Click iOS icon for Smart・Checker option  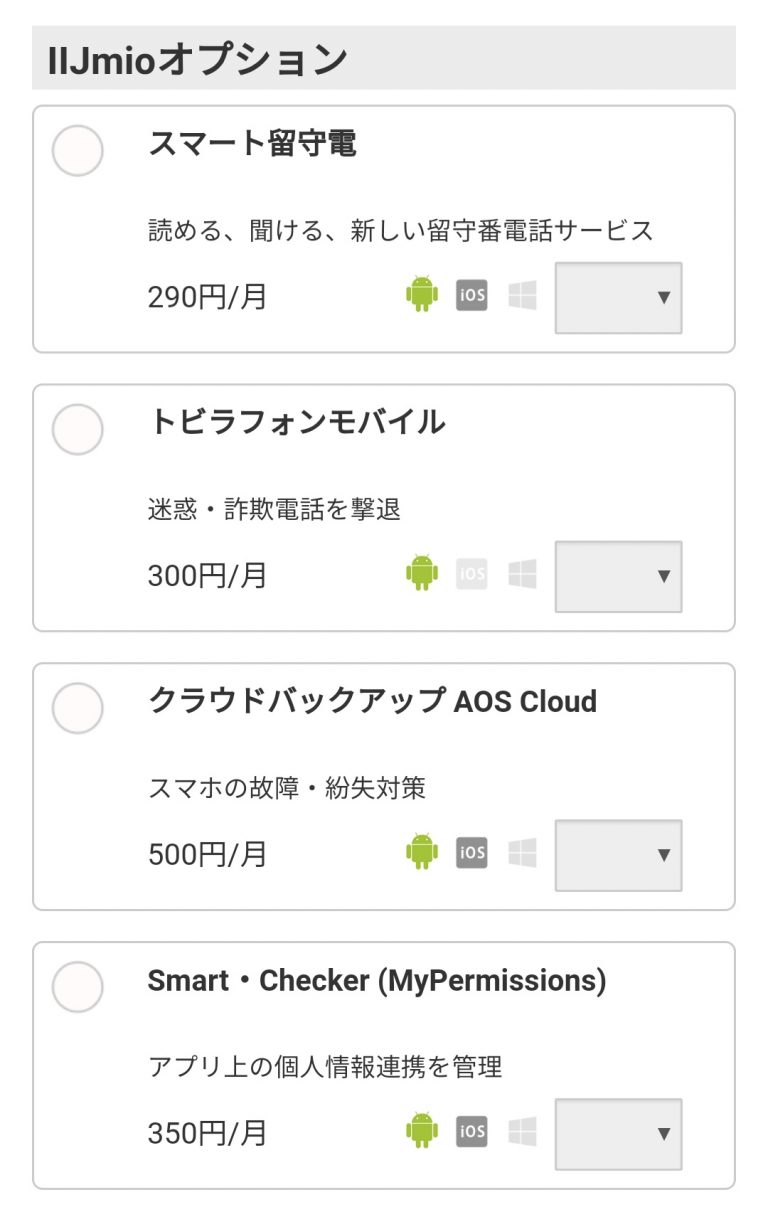pyautogui.click(x=472, y=1131)
